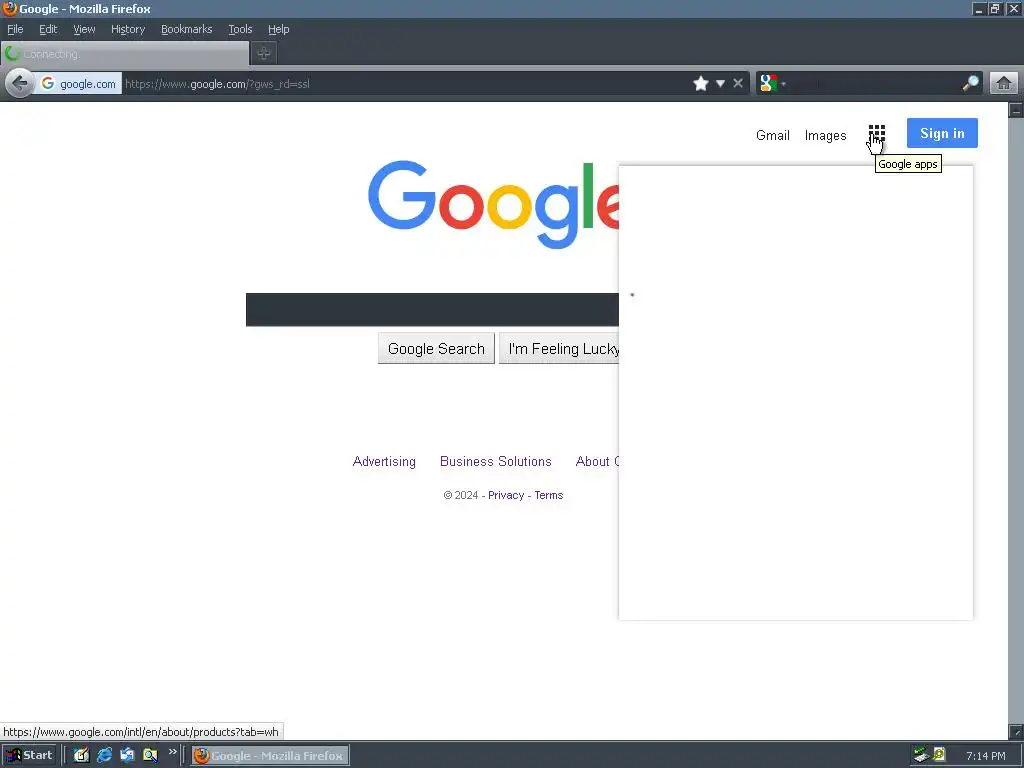The height and width of the screenshot is (768, 1024).
Task: Click the first quick launch icon
Action: [x=81, y=755]
